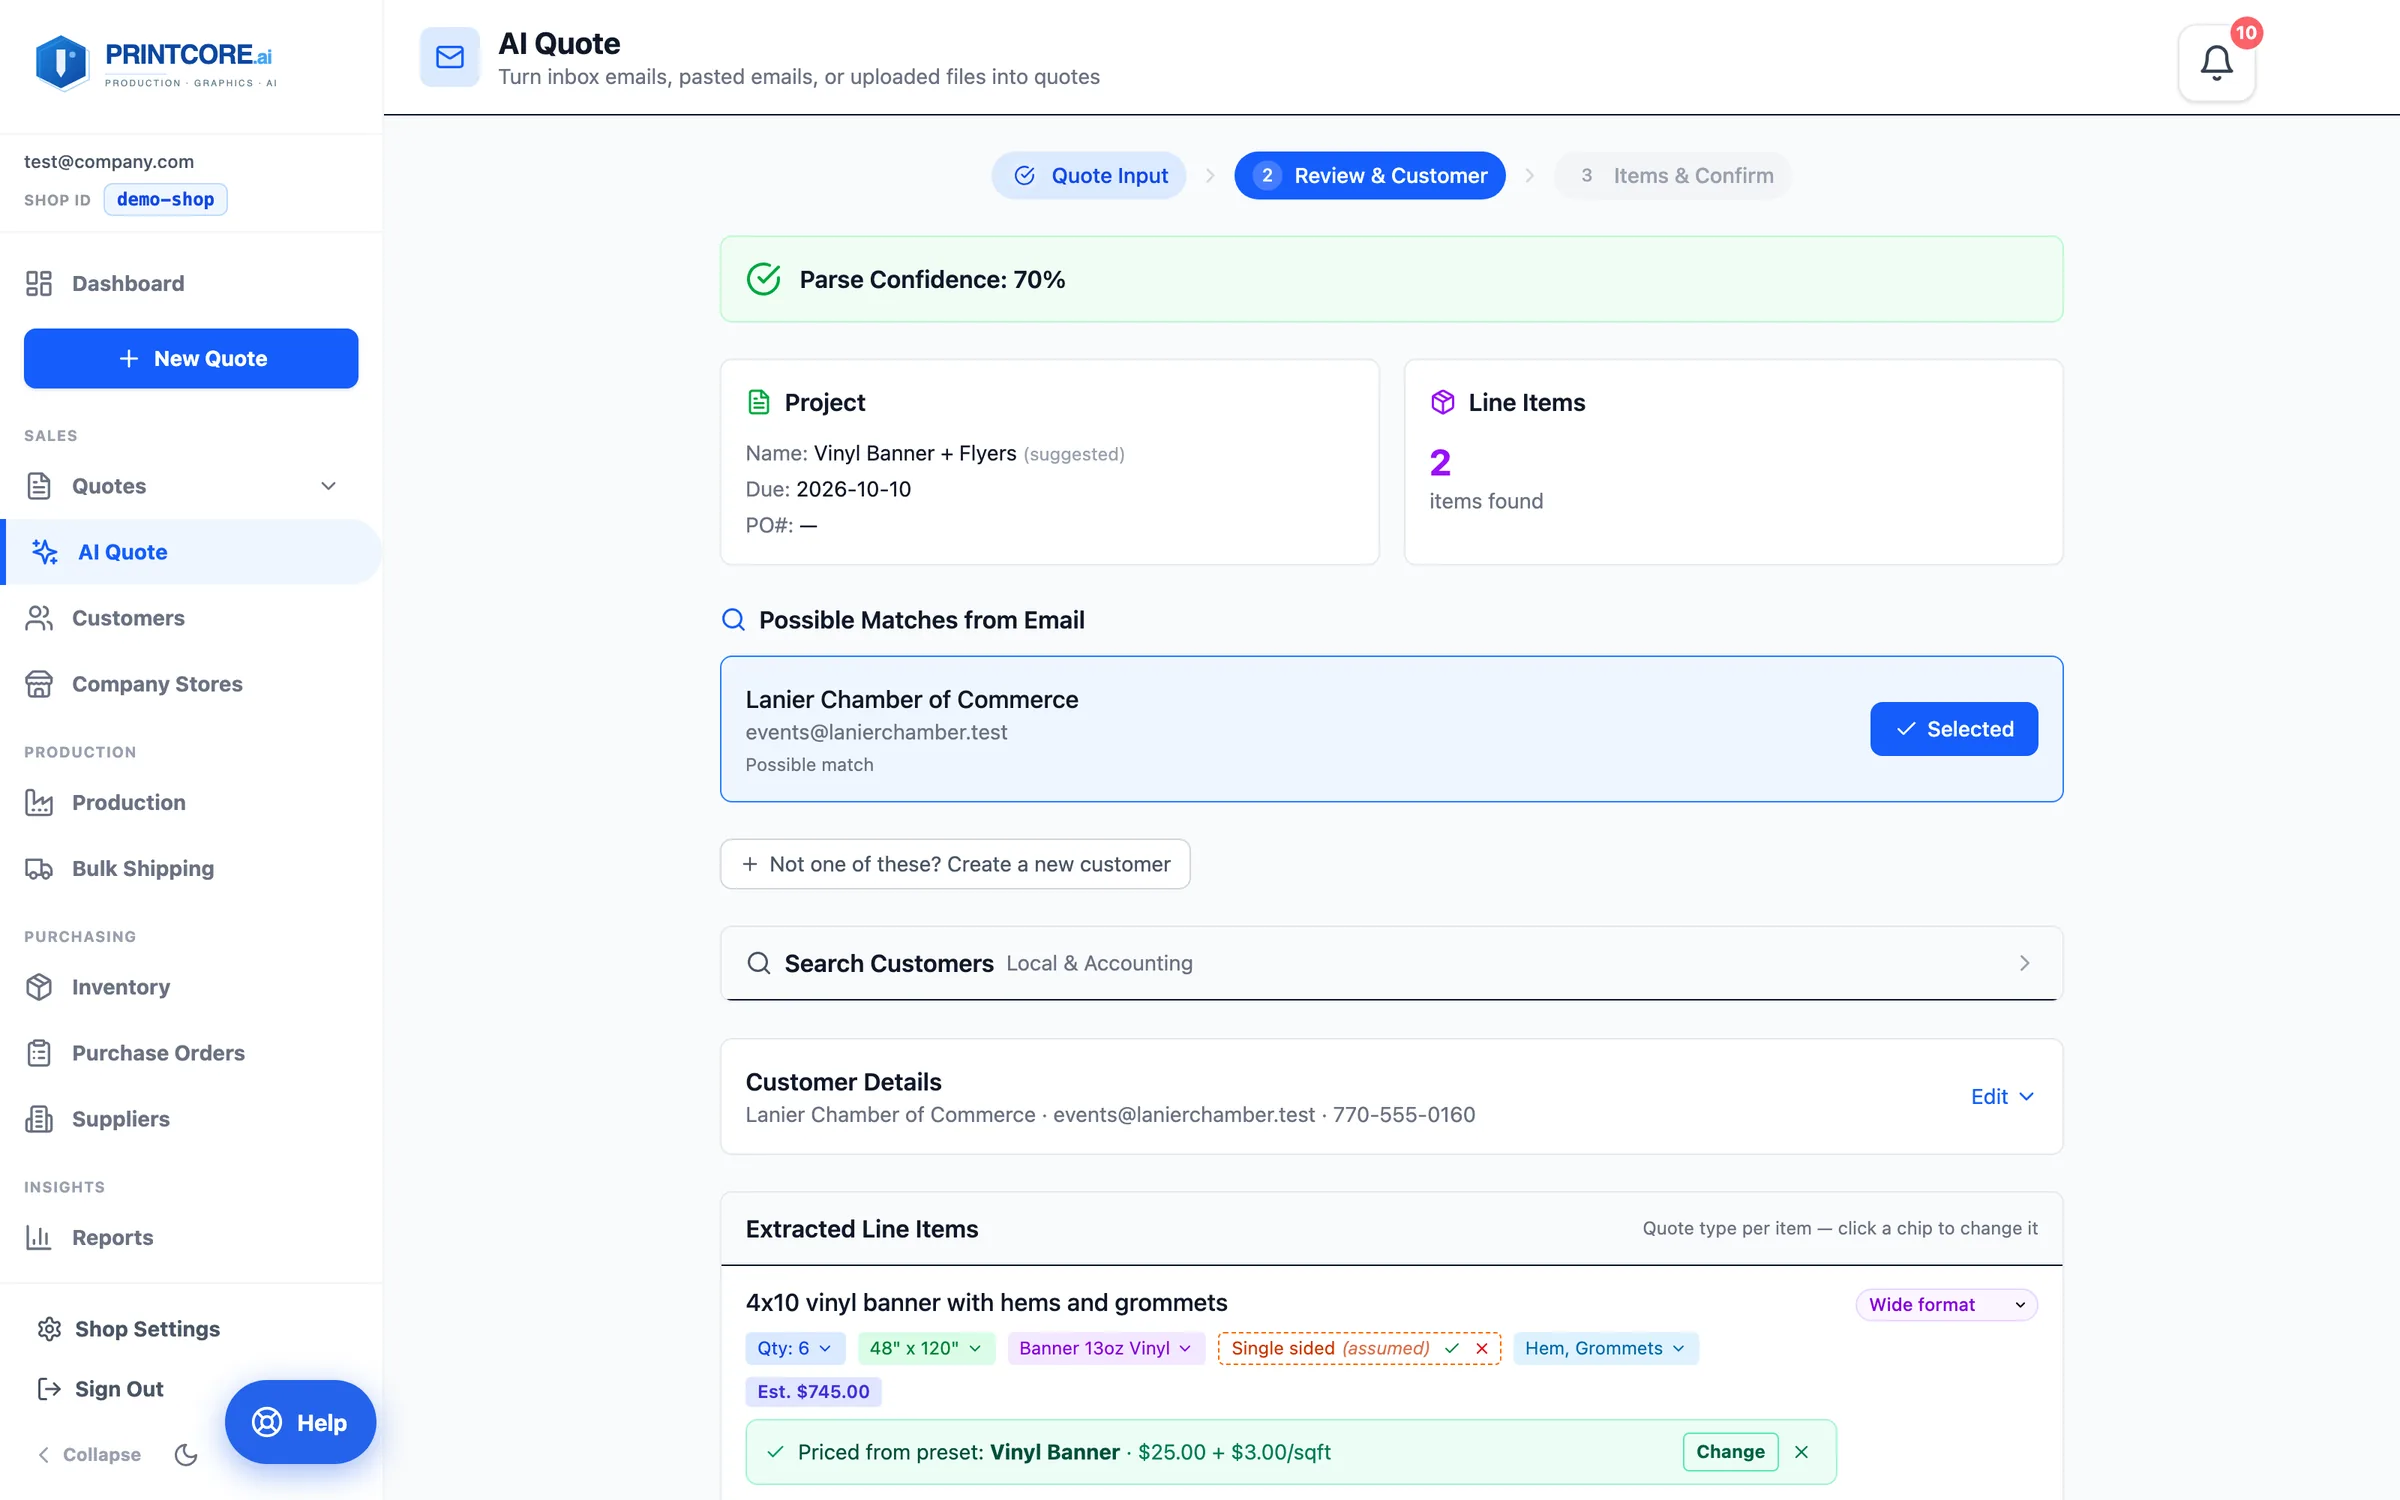This screenshot has height=1500, width=2400.
Task: Jump to Items & Confirm step
Action: (1673, 176)
